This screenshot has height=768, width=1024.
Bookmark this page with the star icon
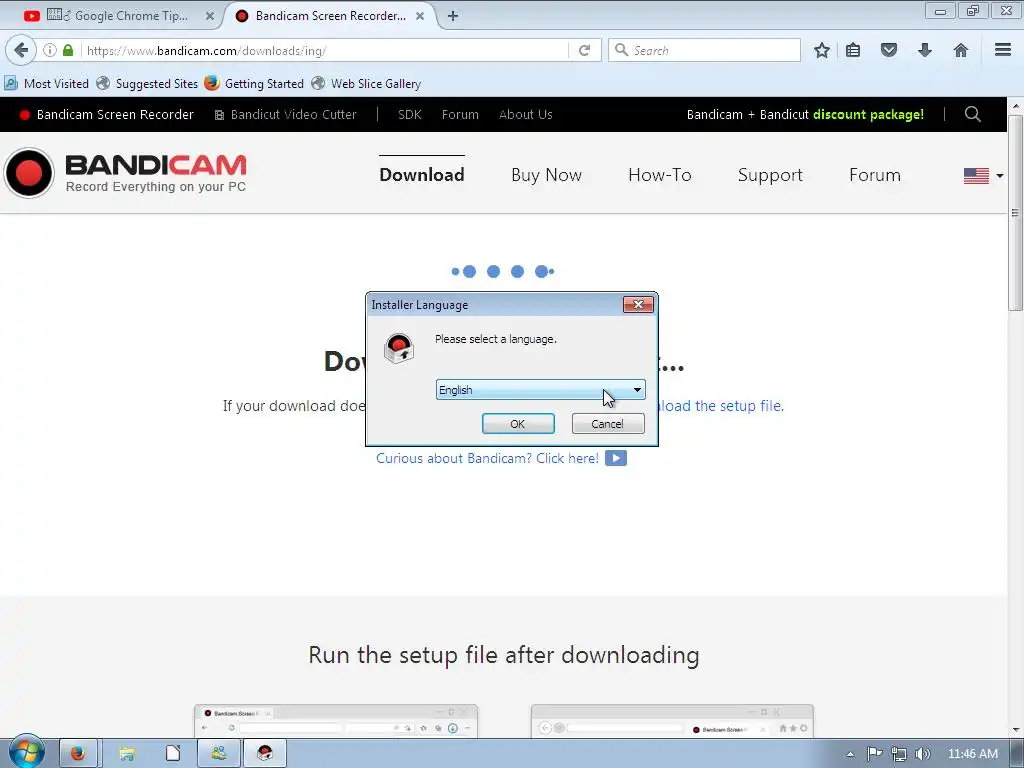point(822,50)
